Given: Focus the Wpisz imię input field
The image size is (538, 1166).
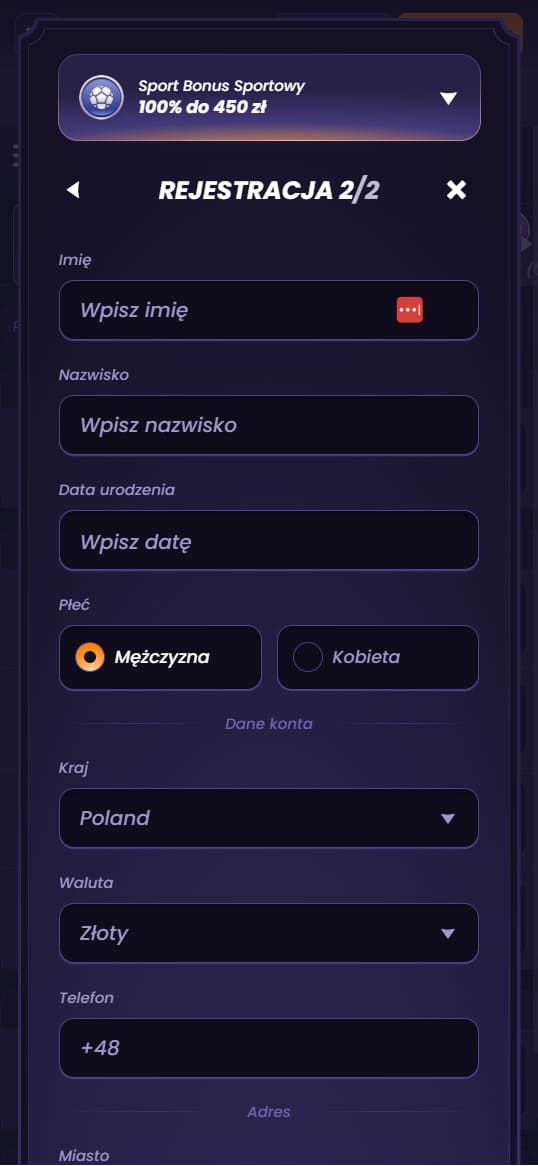Looking at the screenshot, I should tap(269, 310).
